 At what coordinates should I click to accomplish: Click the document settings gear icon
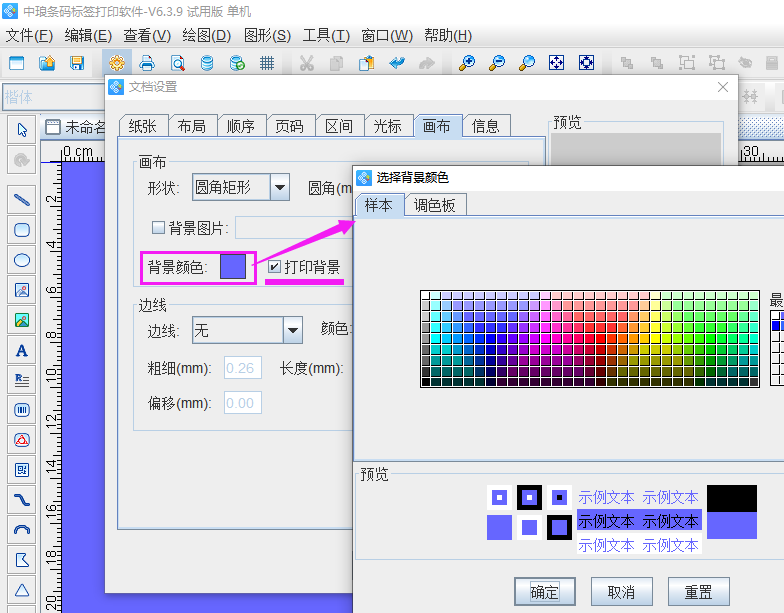117,63
